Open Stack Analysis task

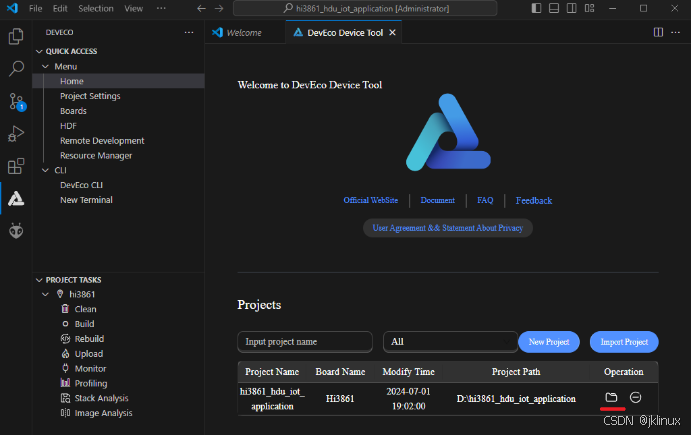tap(101, 398)
